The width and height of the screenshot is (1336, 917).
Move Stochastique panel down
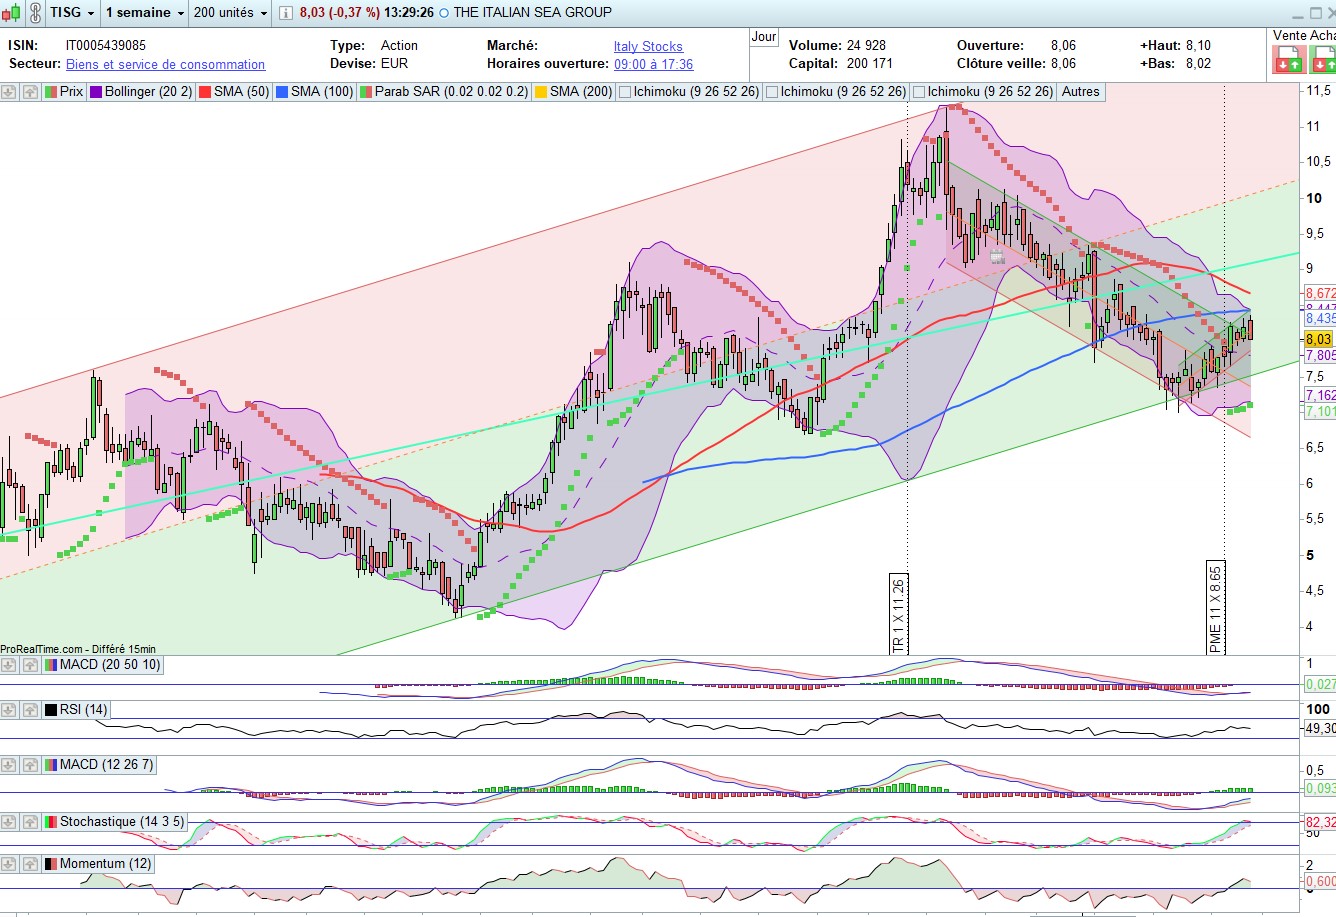9,822
